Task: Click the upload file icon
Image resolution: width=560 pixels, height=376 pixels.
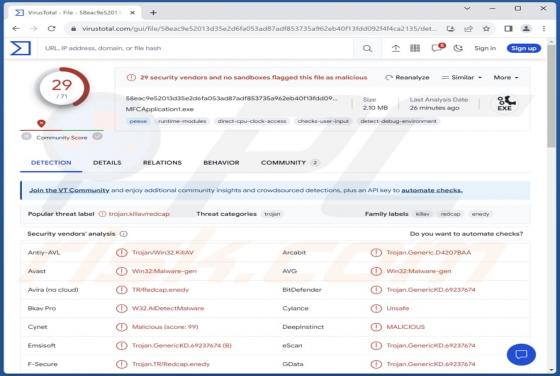Action: pos(395,48)
